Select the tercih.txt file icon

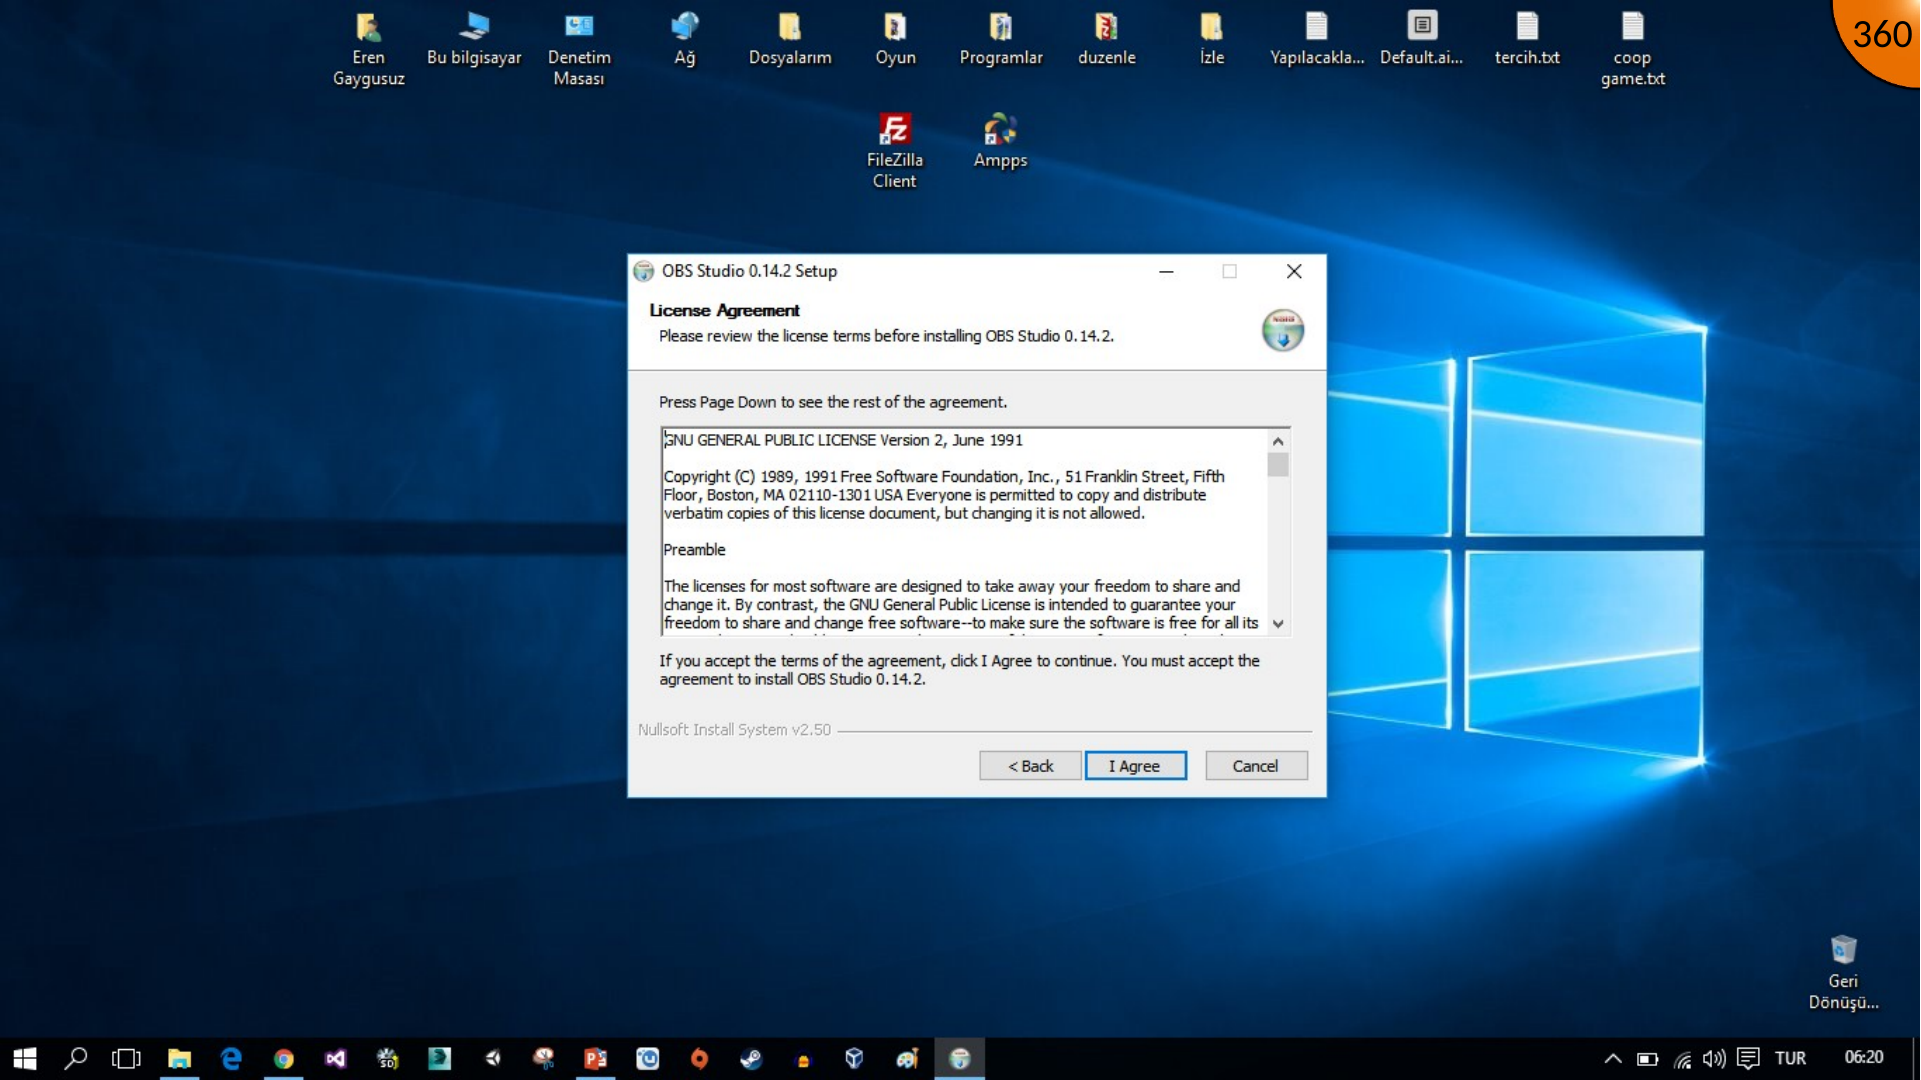click(x=1527, y=39)
